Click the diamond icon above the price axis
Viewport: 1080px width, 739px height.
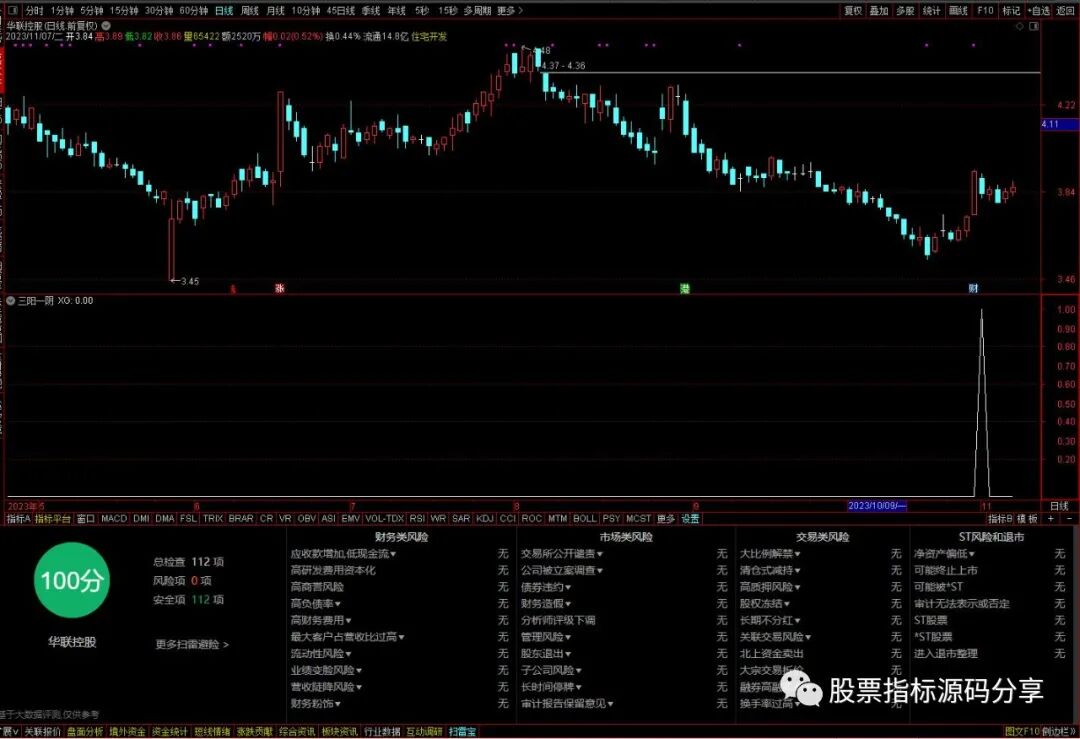pos(1020,26)
